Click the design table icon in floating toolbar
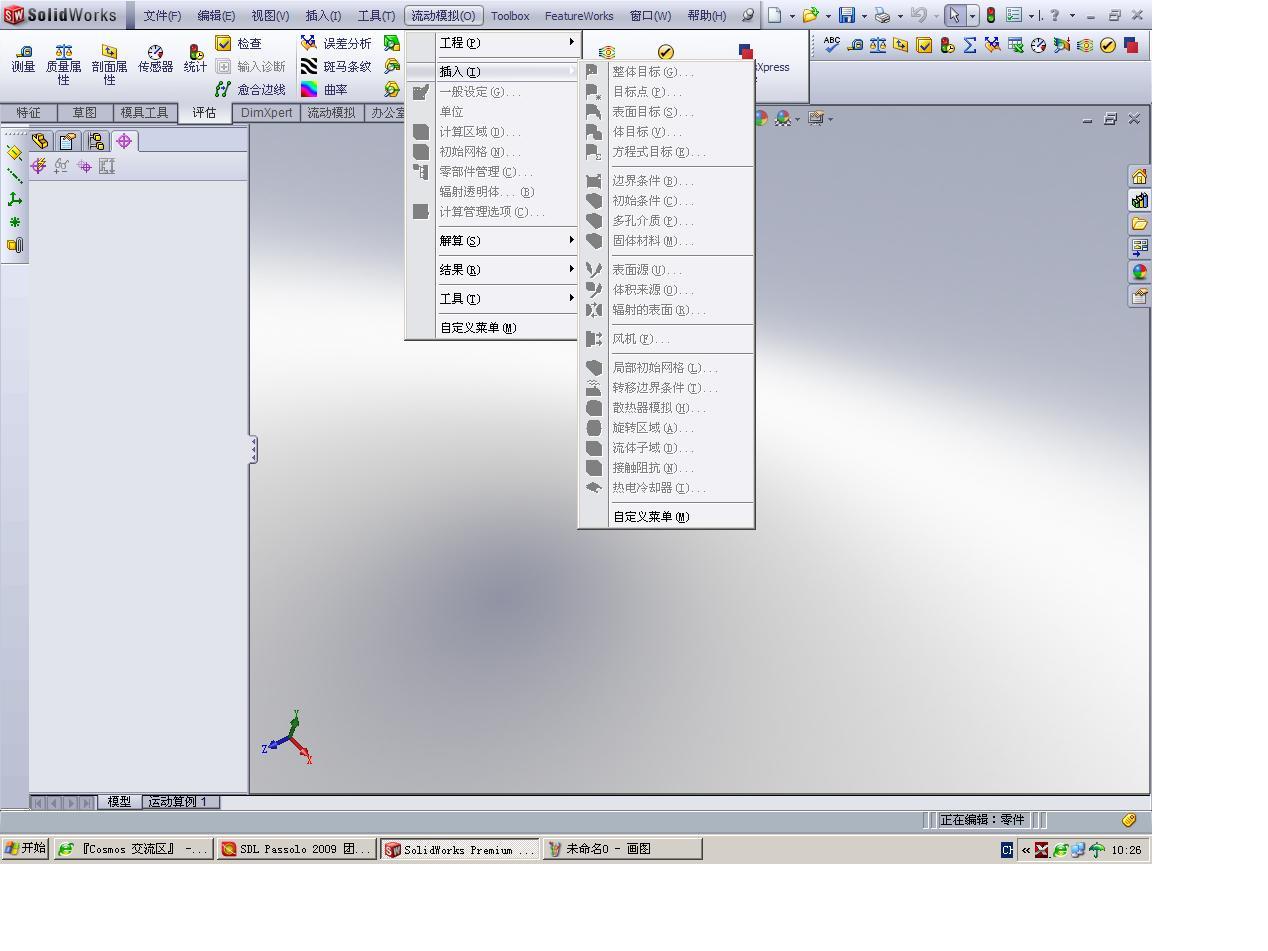 (x=1015, y=45)
